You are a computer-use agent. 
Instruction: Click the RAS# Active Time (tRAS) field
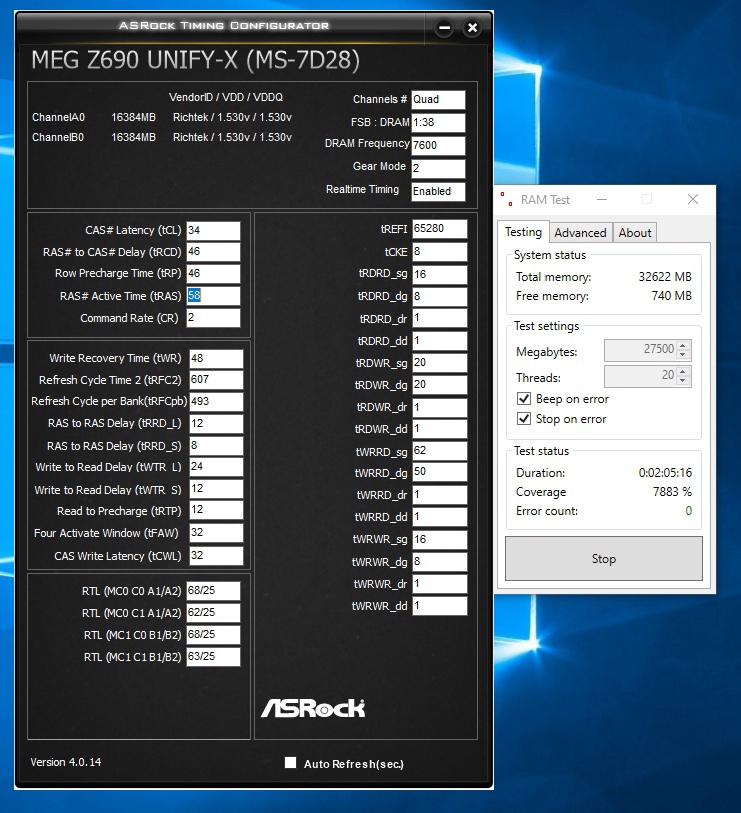click(x=213, y=296)
